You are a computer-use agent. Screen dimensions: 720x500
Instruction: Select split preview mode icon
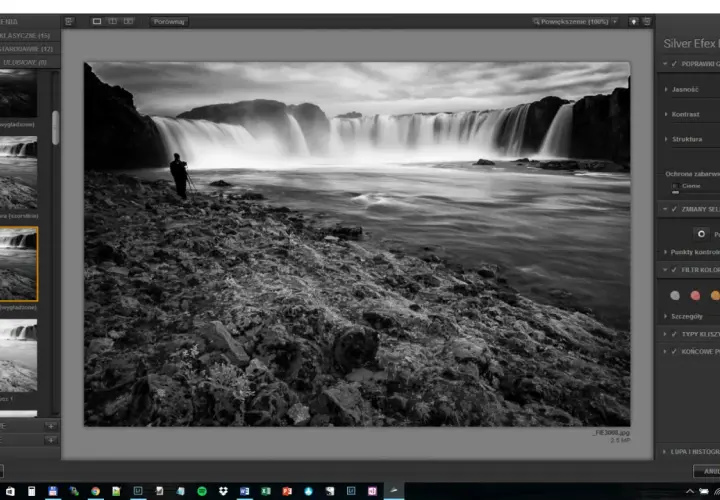click(112, 22)
